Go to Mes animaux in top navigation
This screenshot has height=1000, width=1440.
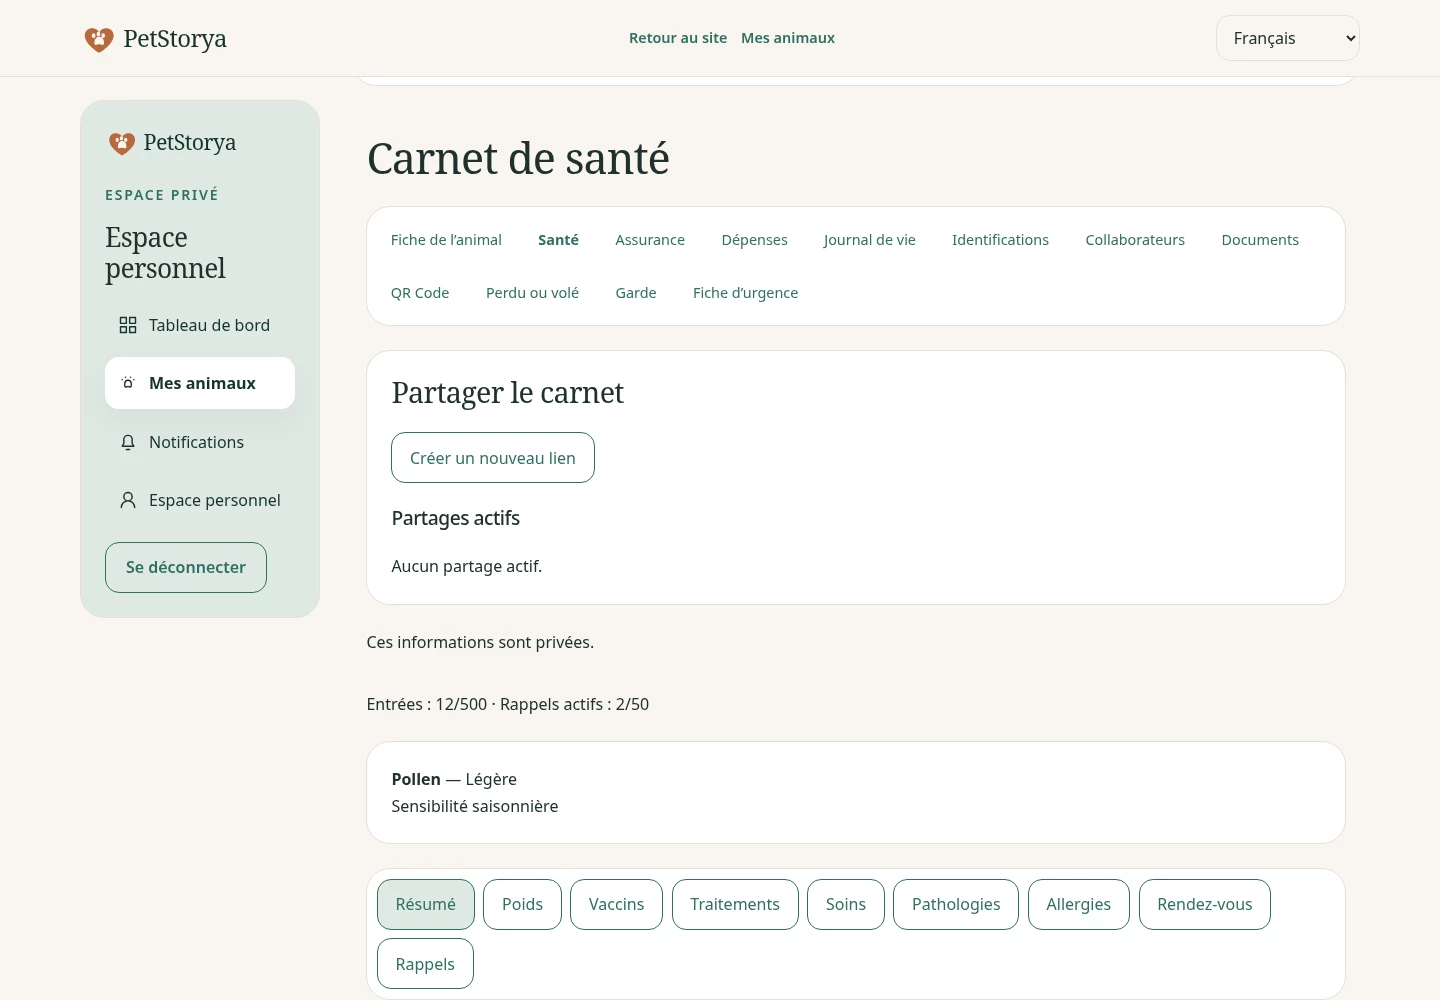tap(788, 38)
